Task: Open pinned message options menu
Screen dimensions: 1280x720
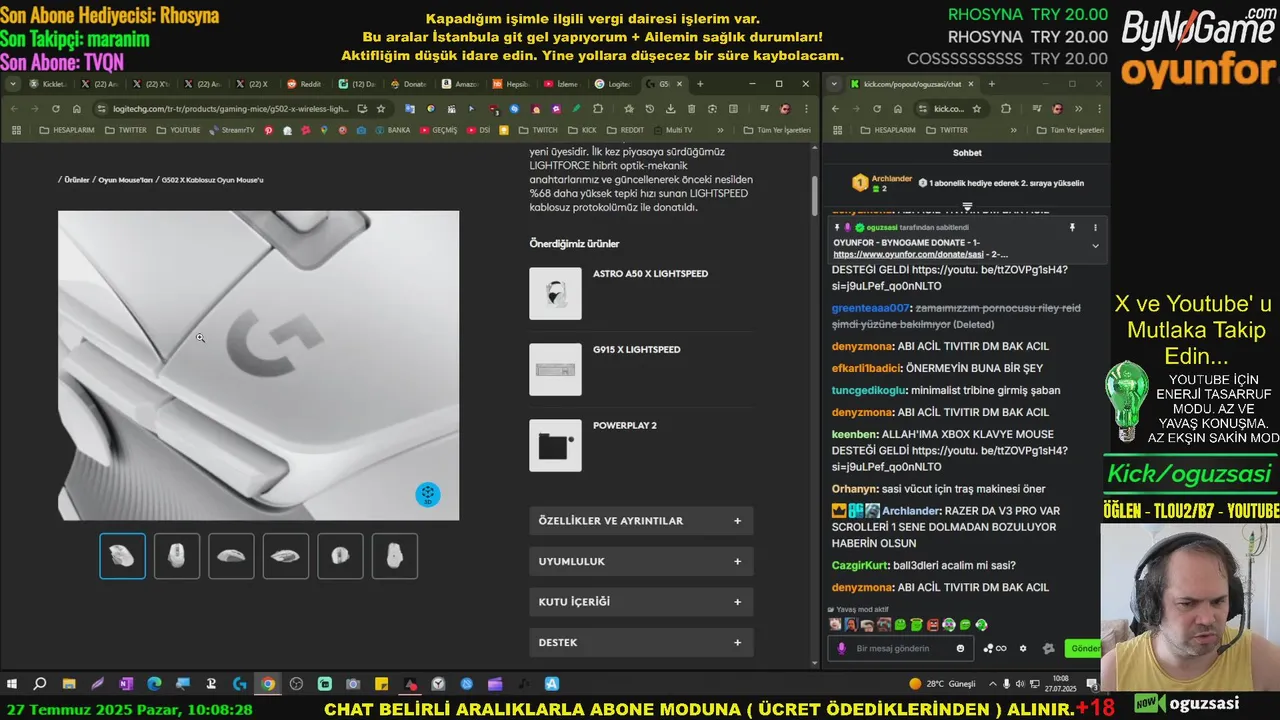Action: (x=1095, y=227)
